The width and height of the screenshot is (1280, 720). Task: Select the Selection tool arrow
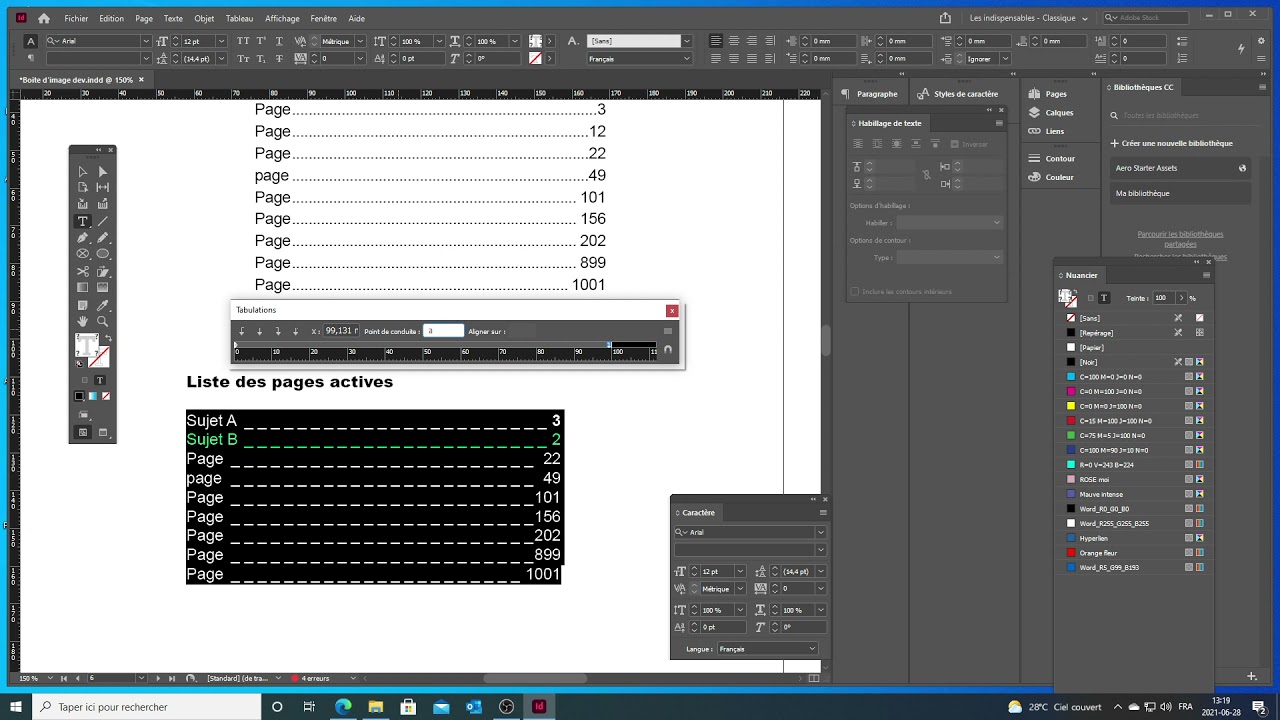(82, 172)
